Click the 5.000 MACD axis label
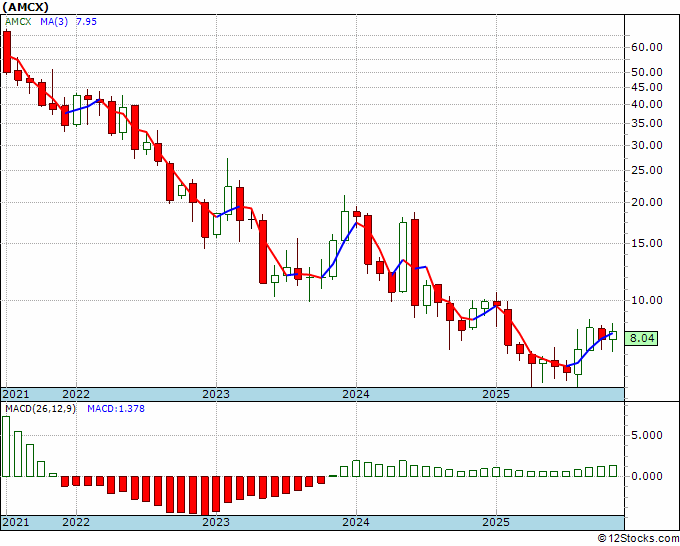This screenshot has height=546, width=680. [647, 435]
